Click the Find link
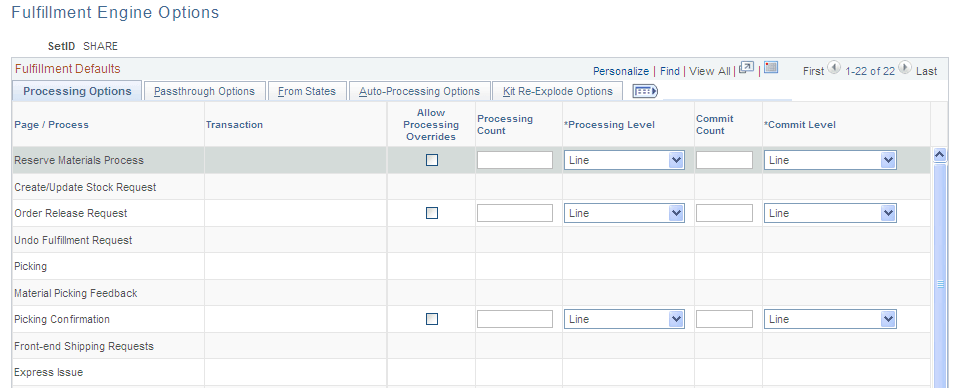 point(670,71)
